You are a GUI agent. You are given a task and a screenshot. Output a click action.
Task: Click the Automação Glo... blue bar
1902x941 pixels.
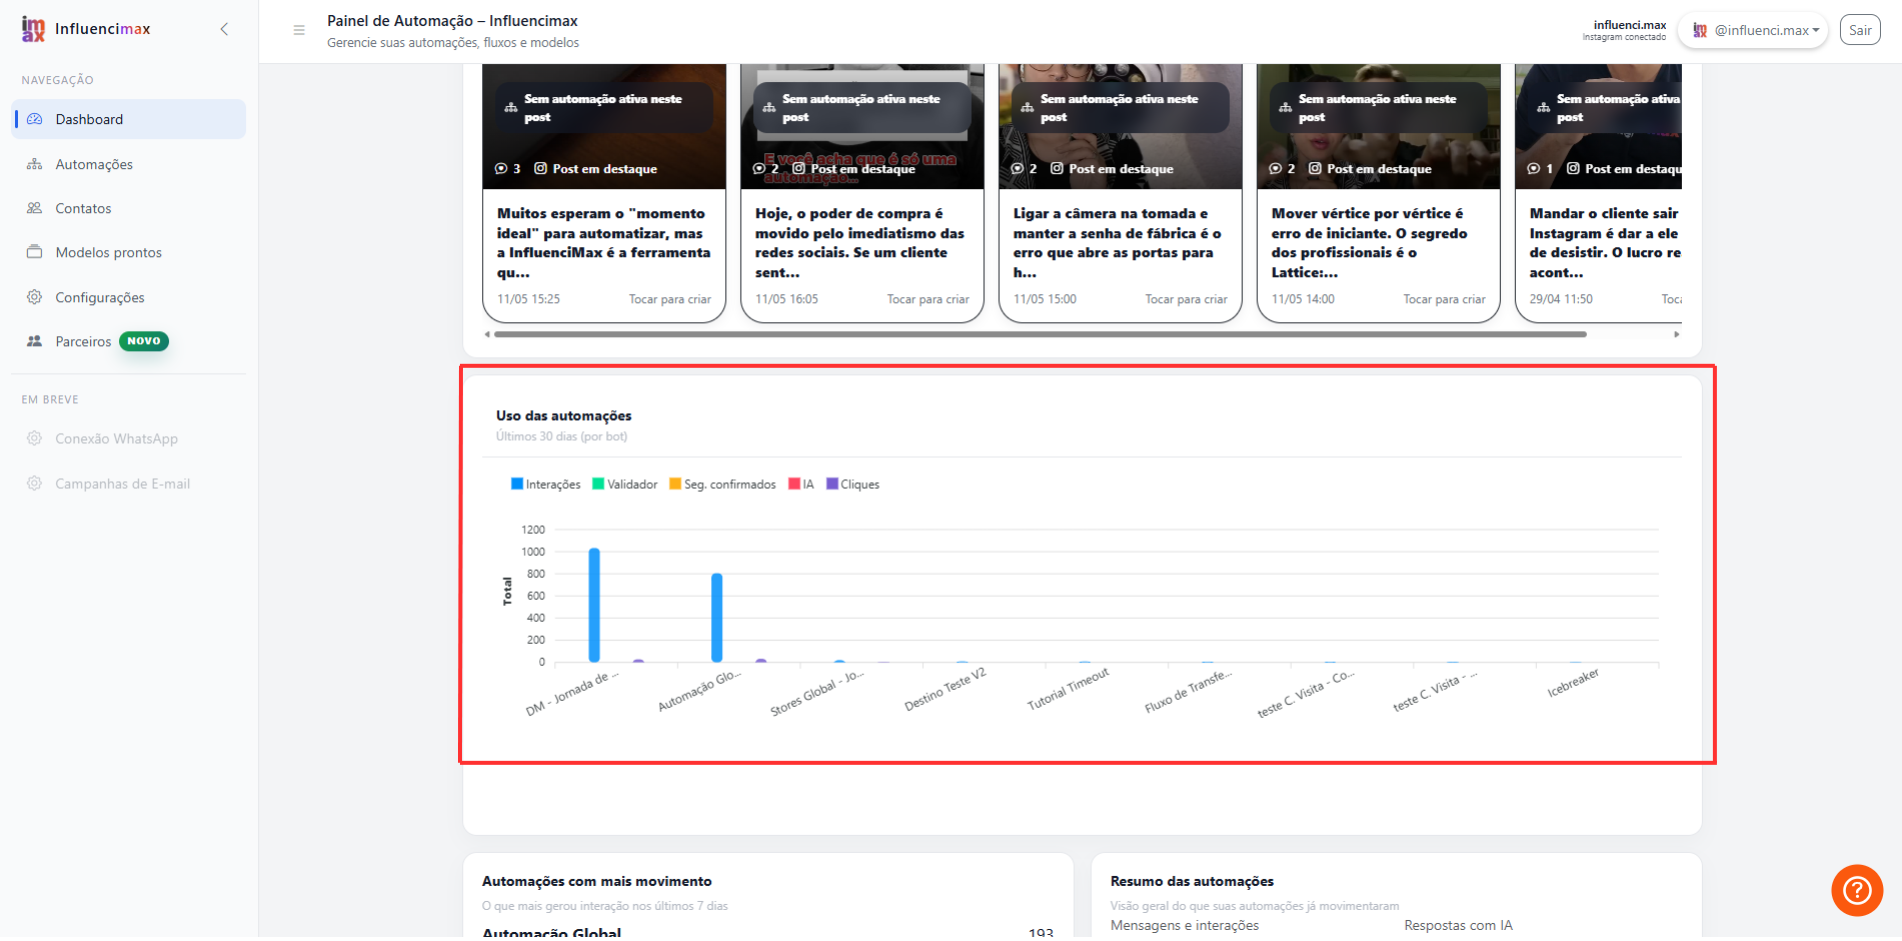[x=717, y=618]
